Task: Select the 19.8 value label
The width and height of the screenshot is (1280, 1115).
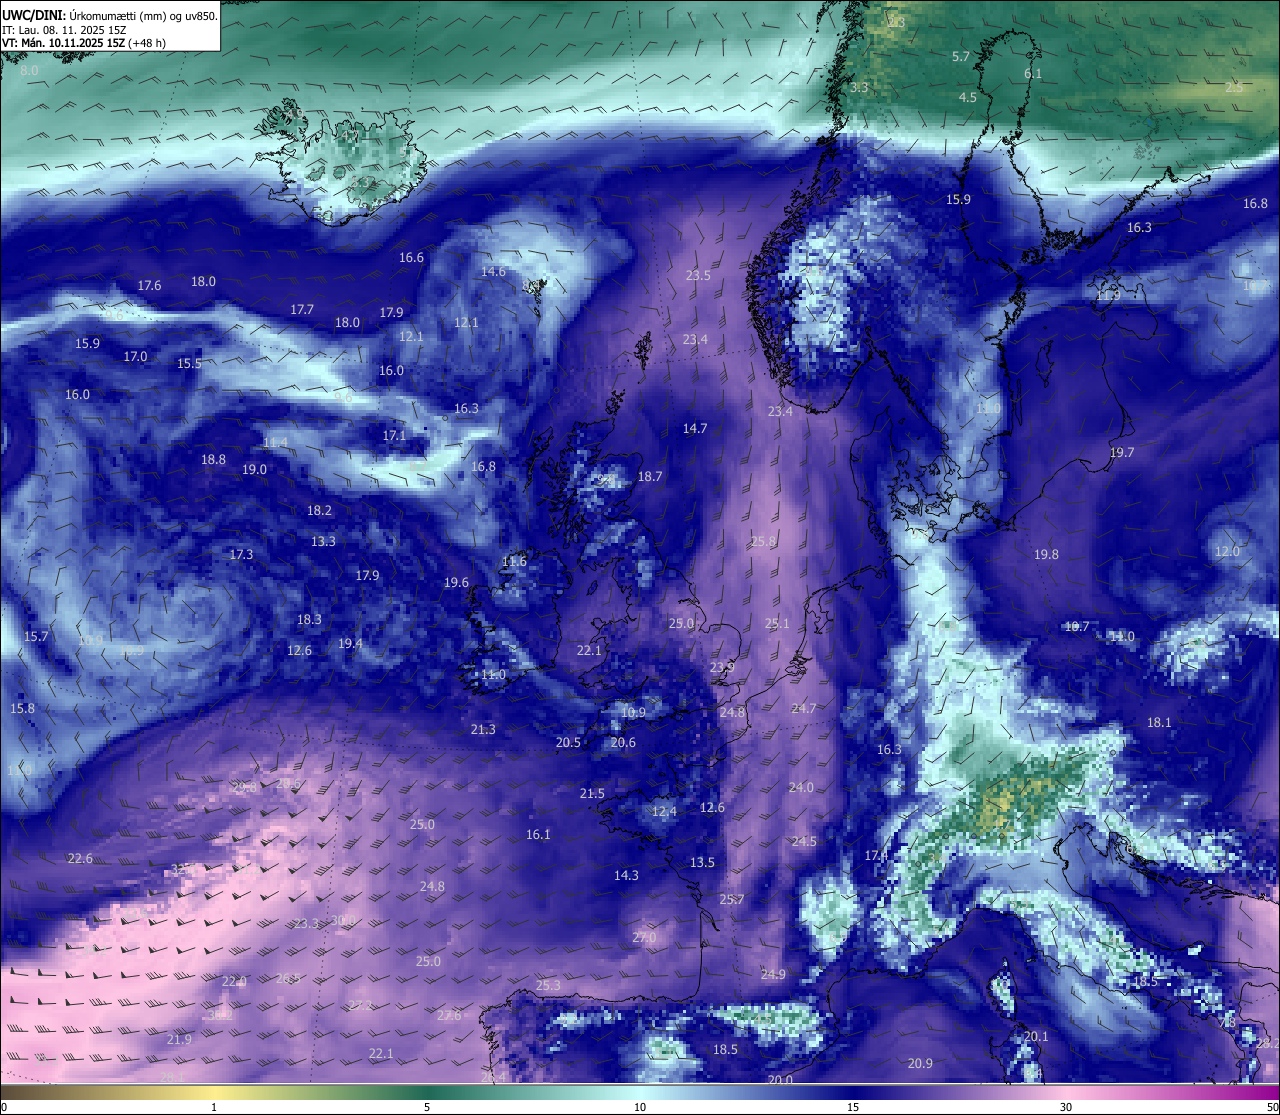Action: coord(1046,554)
